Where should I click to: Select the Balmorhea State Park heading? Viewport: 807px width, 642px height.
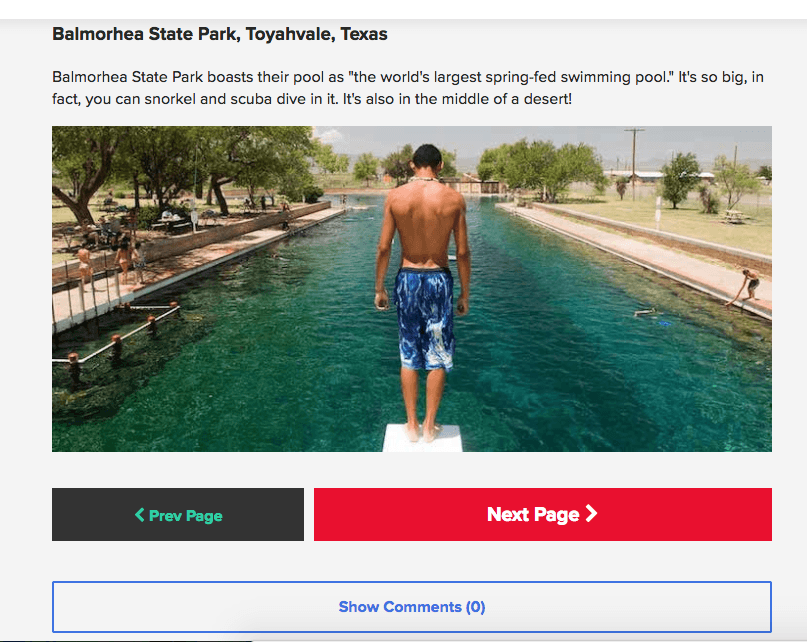pyautogui.click(x=220, y=34)
